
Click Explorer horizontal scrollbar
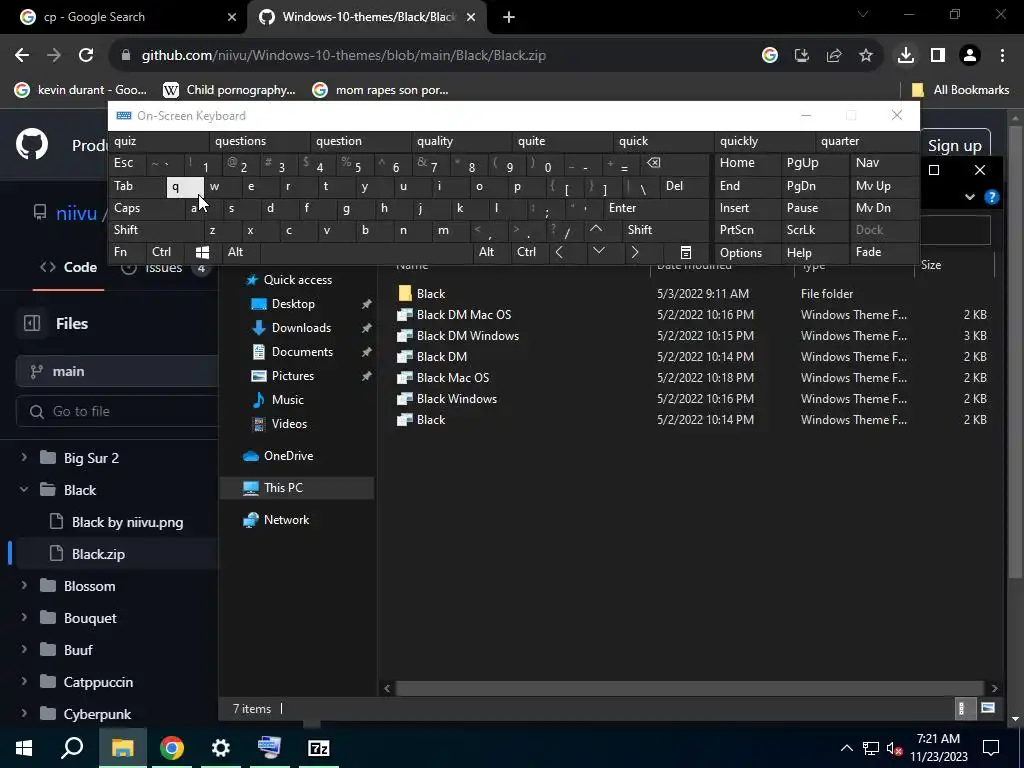pos(689,688)
